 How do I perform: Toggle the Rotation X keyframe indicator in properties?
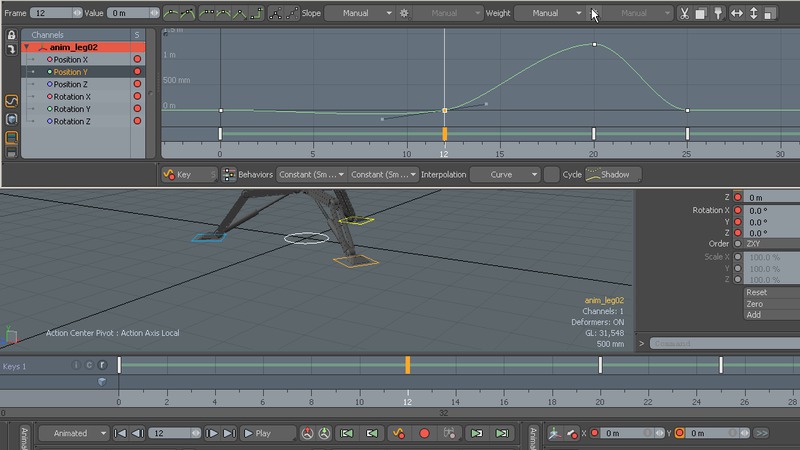[739, 211]
